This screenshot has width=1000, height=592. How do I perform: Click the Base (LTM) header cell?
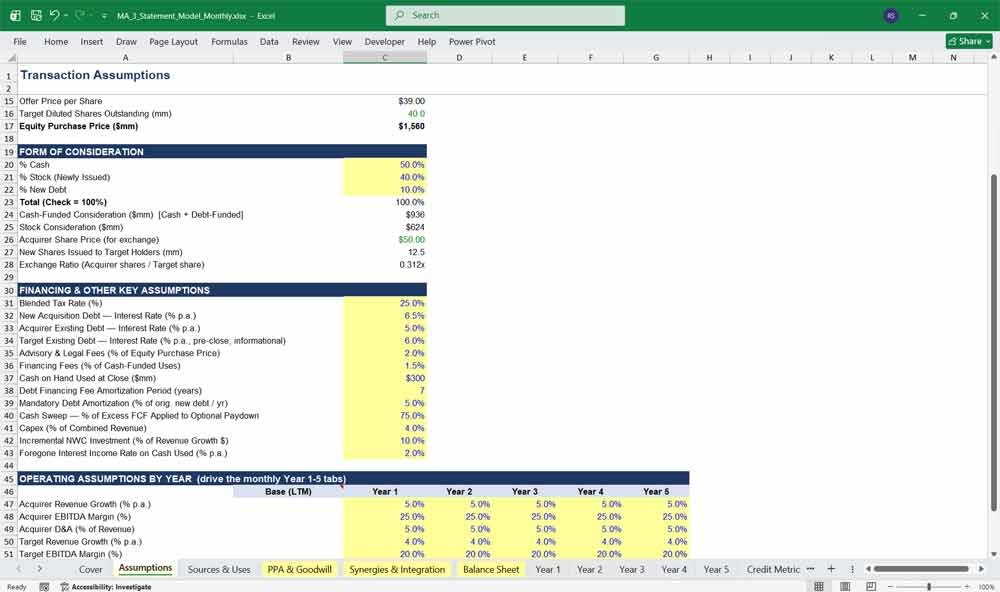[x=288, y=492]
